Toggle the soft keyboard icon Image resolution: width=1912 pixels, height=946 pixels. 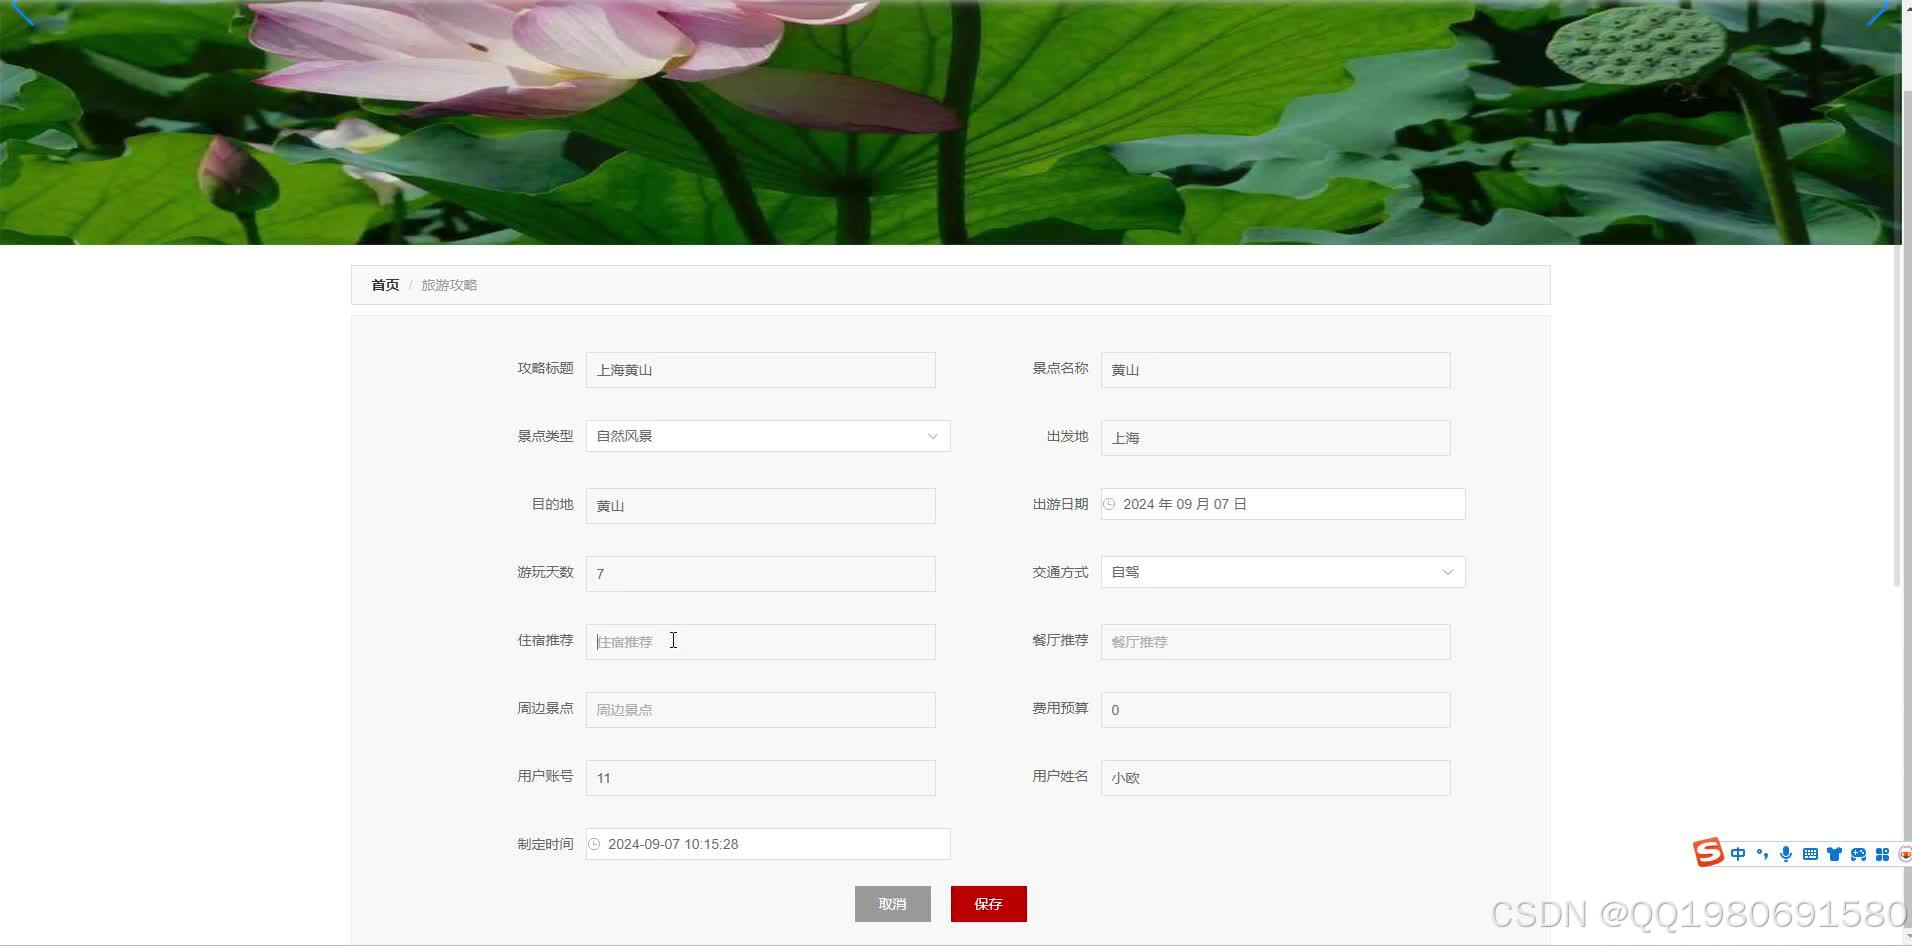click(x=1810, y=854)
